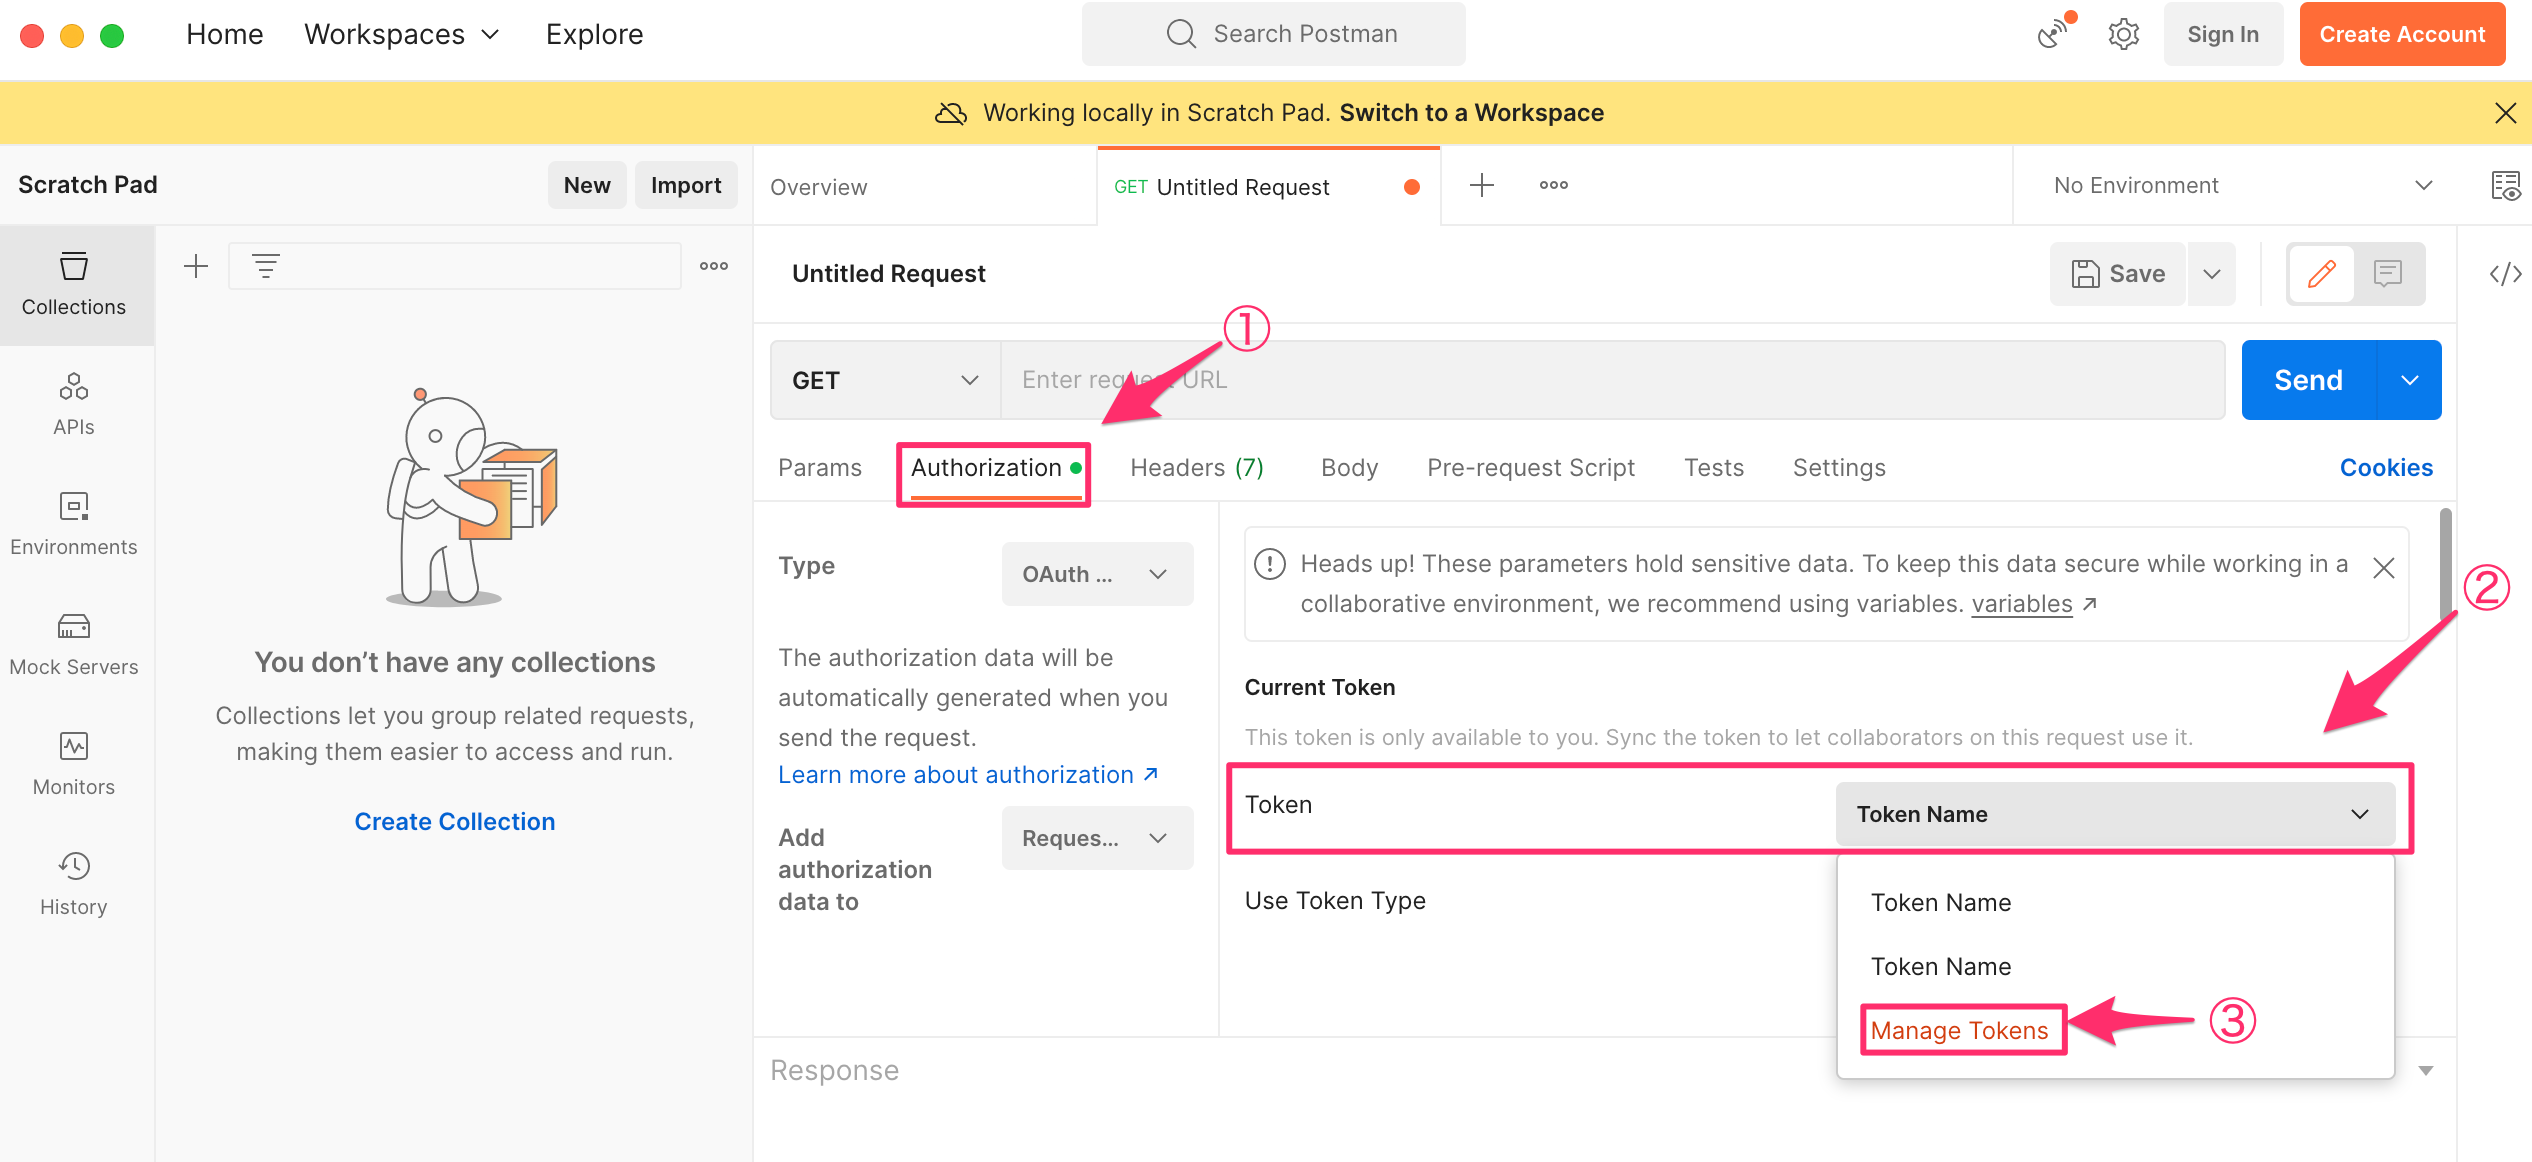Click the Sign In button

tap(2223, 34)
